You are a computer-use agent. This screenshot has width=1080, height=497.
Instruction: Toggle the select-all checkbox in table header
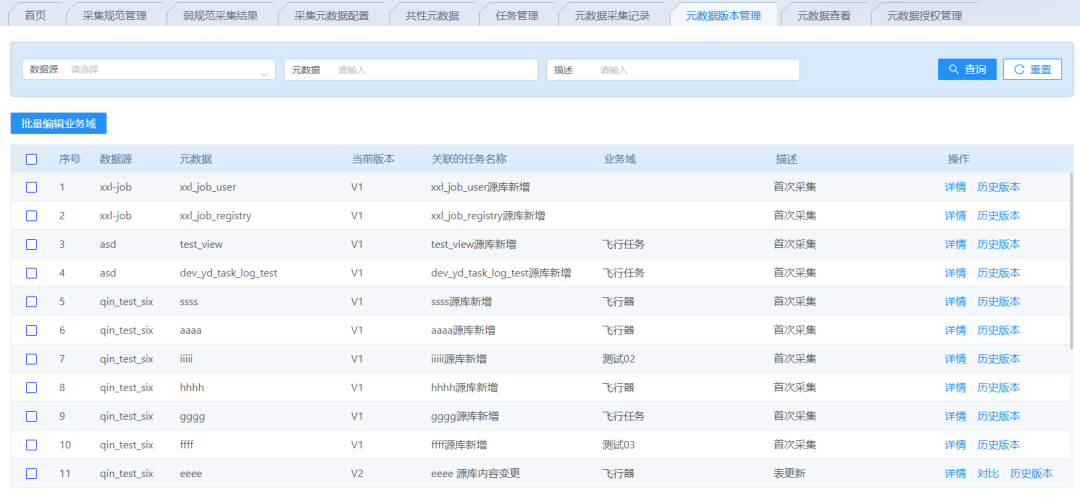[x=32, y=159]
